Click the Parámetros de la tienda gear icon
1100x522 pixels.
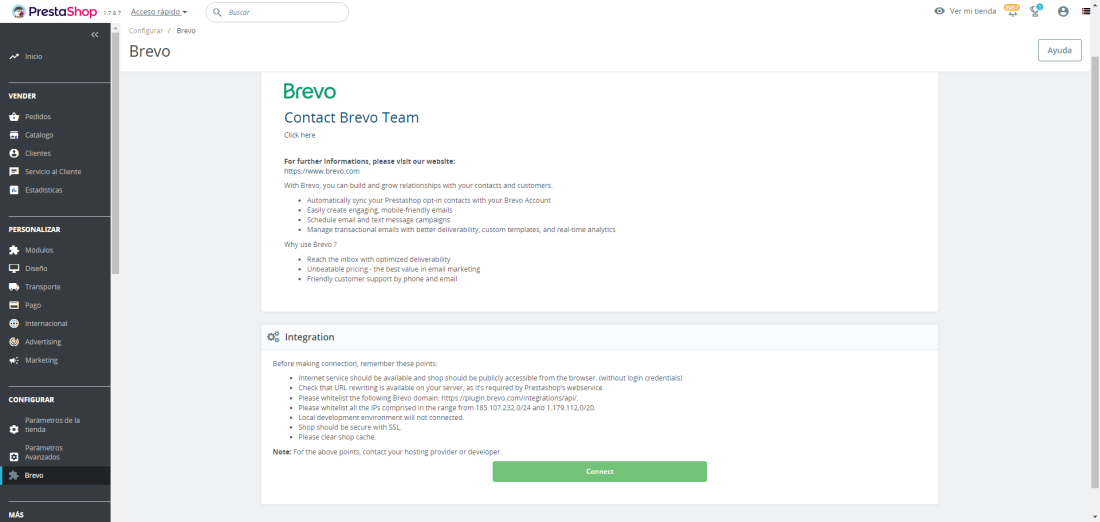pos(14,429)
